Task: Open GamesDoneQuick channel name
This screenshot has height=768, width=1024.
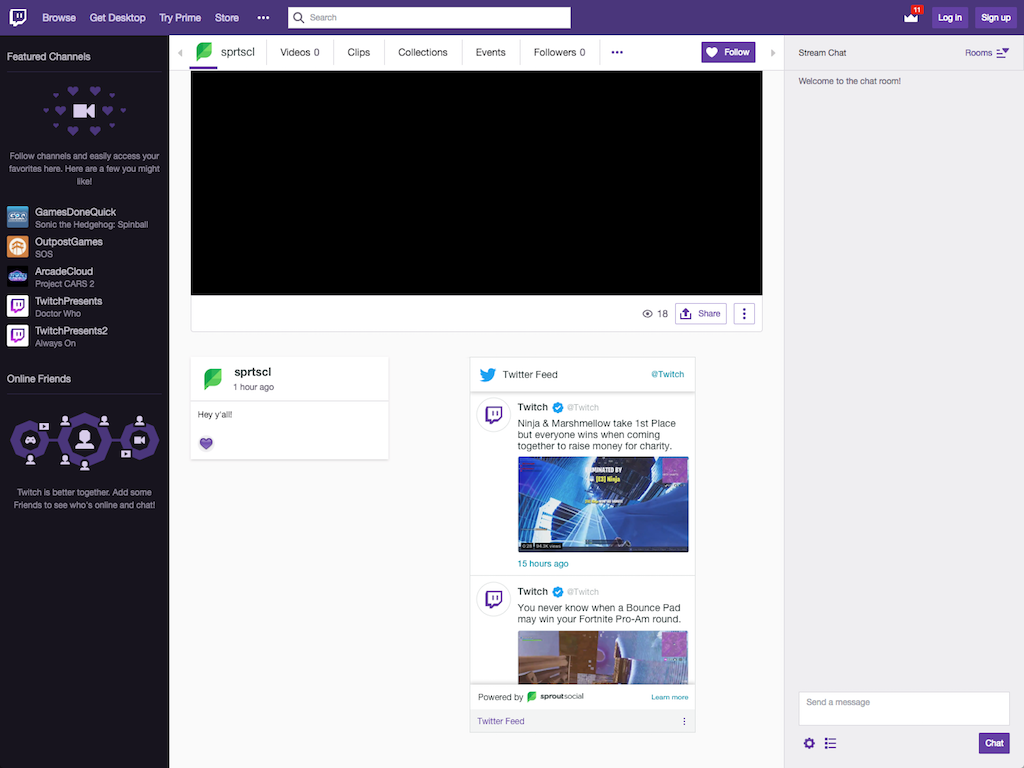Action: pyautogui.click(x=75, y=212)
